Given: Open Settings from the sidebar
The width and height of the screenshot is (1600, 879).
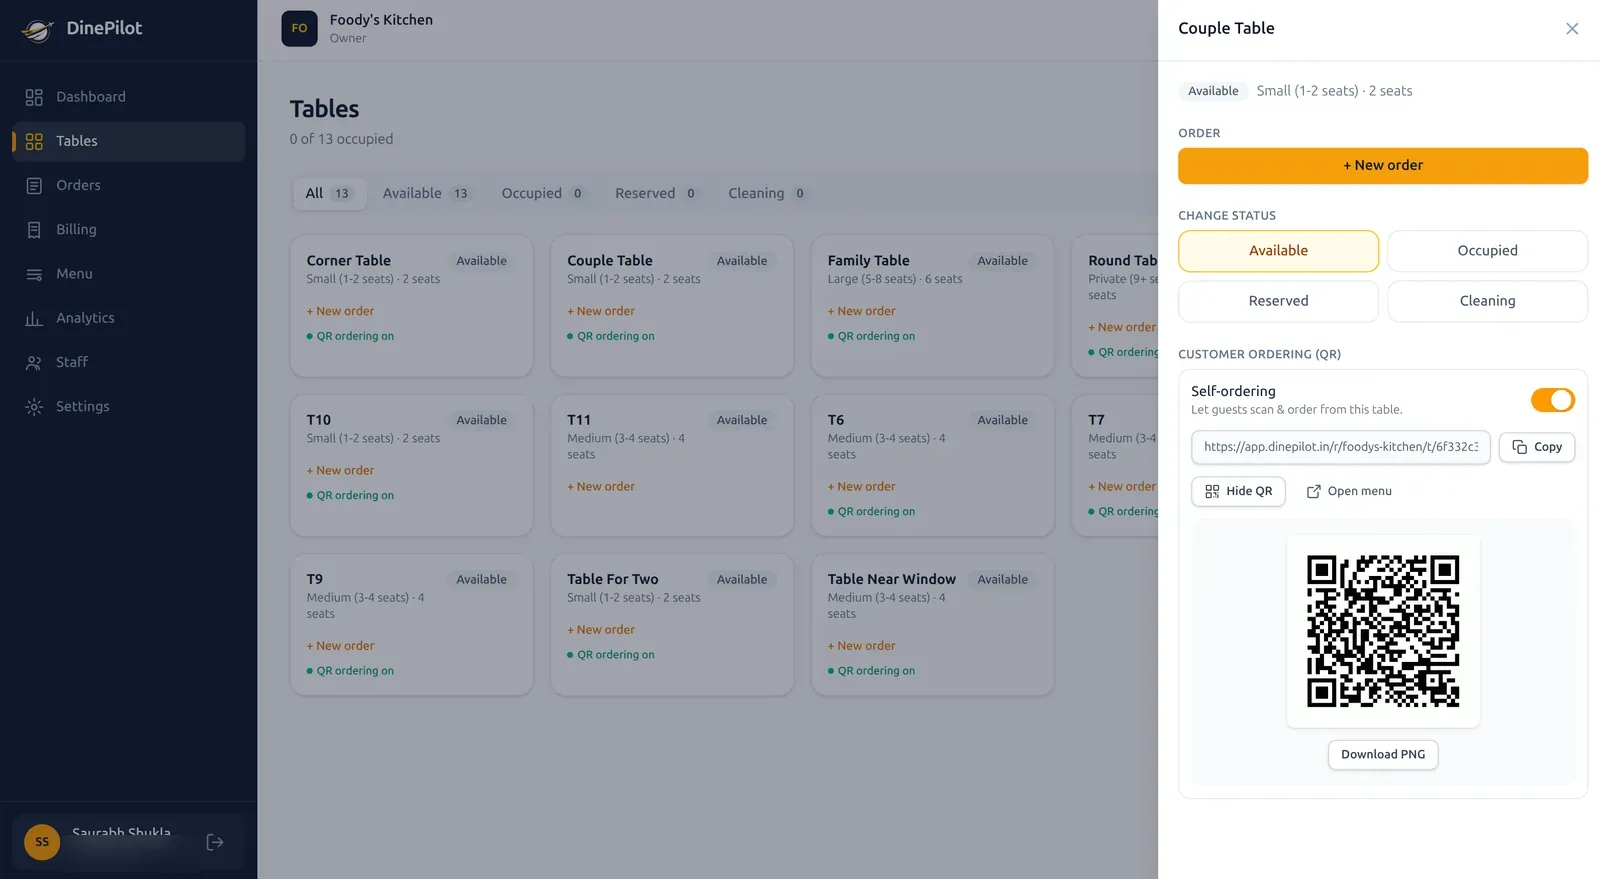Looking at the screenshot, I should [128, 406].
